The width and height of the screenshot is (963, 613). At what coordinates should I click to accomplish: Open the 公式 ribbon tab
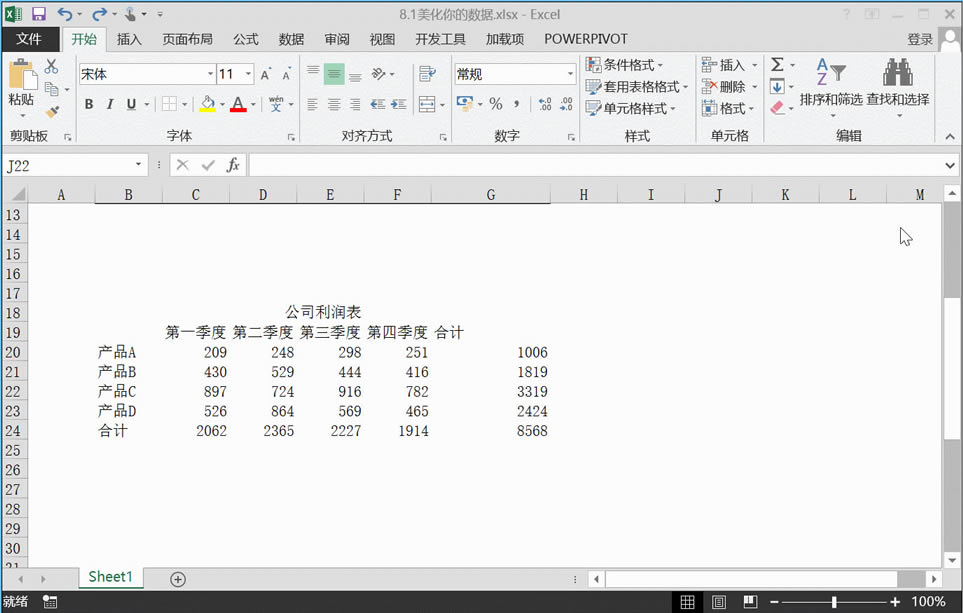[246, 39]
